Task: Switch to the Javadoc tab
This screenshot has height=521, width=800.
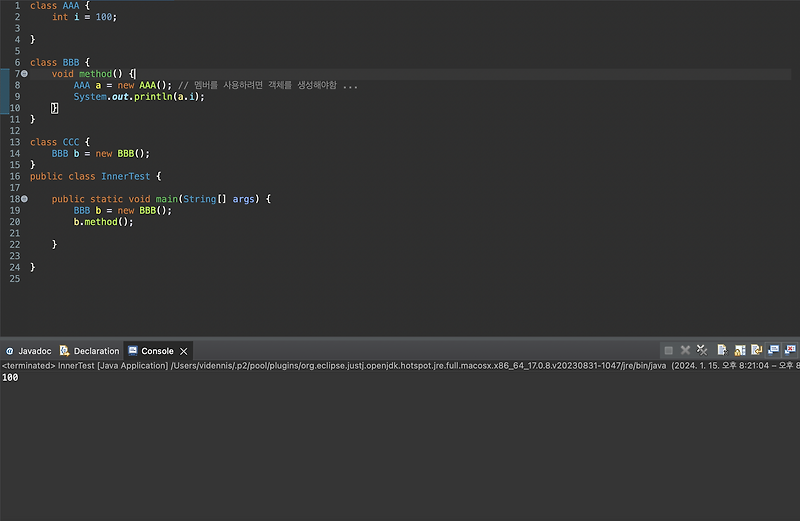Action: [x=29, y=351]
